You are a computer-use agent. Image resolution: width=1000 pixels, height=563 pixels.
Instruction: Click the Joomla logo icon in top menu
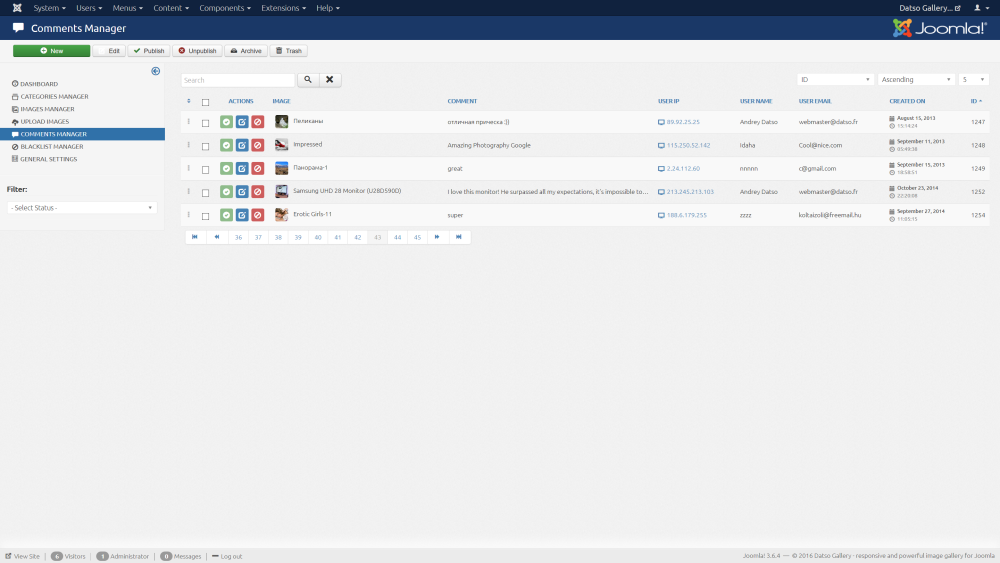[13, 8]
